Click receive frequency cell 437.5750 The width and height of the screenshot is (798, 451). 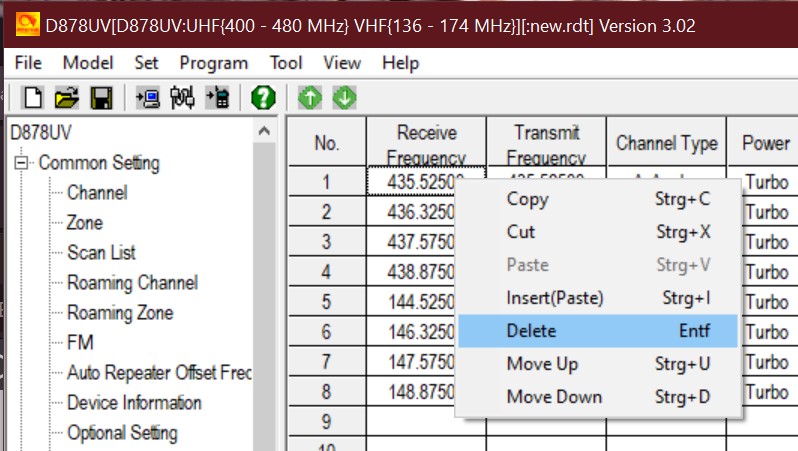(411, 242)
